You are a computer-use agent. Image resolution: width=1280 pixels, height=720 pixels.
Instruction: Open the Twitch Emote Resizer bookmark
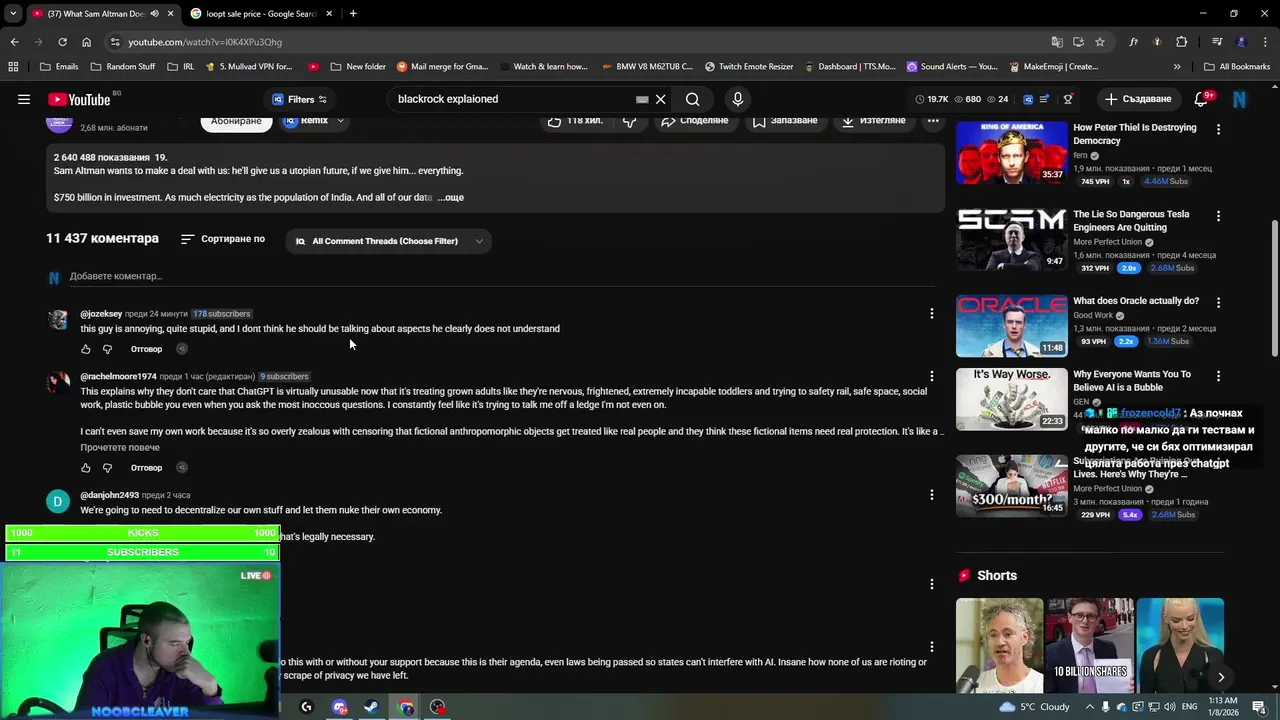[x=749, y=67]
